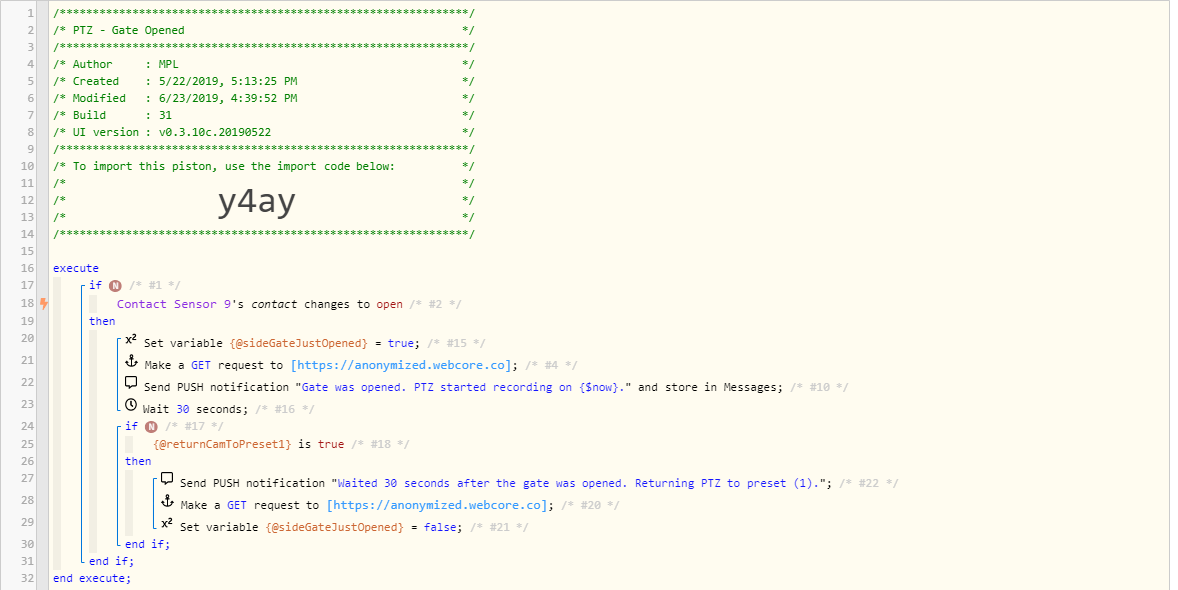Click the N badge on if statement #1
This screenshot has height=590, width=1178.
[x=115, y=286]
